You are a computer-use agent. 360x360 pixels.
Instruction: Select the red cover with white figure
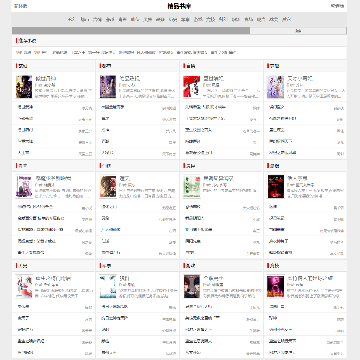(x=192, y=87)
